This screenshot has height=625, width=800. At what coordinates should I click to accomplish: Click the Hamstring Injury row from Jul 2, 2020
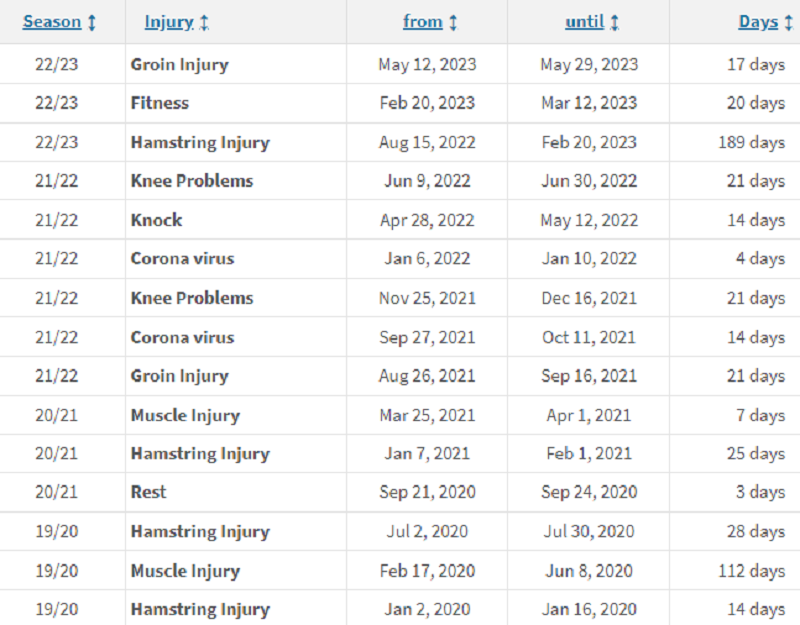[400, 532]
